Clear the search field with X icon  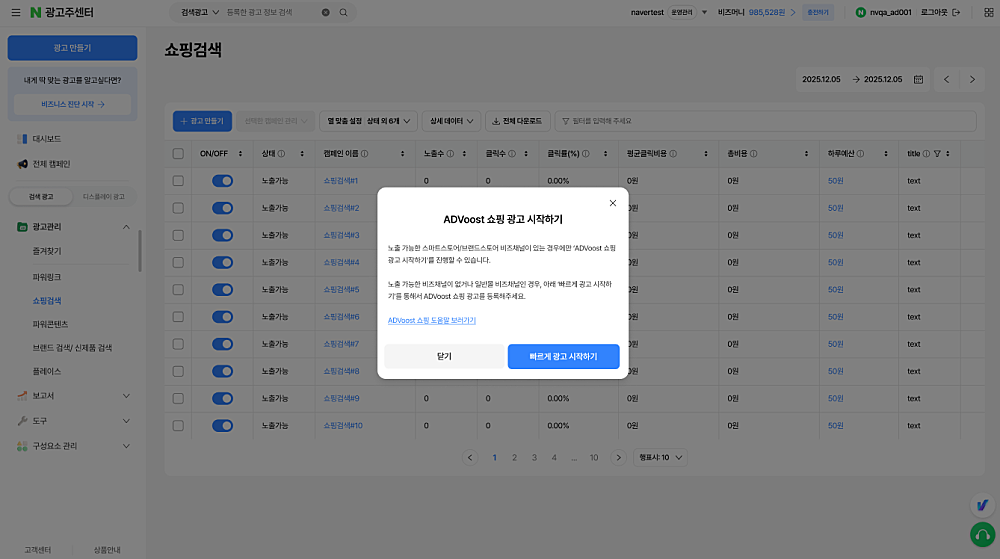tap(325, 12)
